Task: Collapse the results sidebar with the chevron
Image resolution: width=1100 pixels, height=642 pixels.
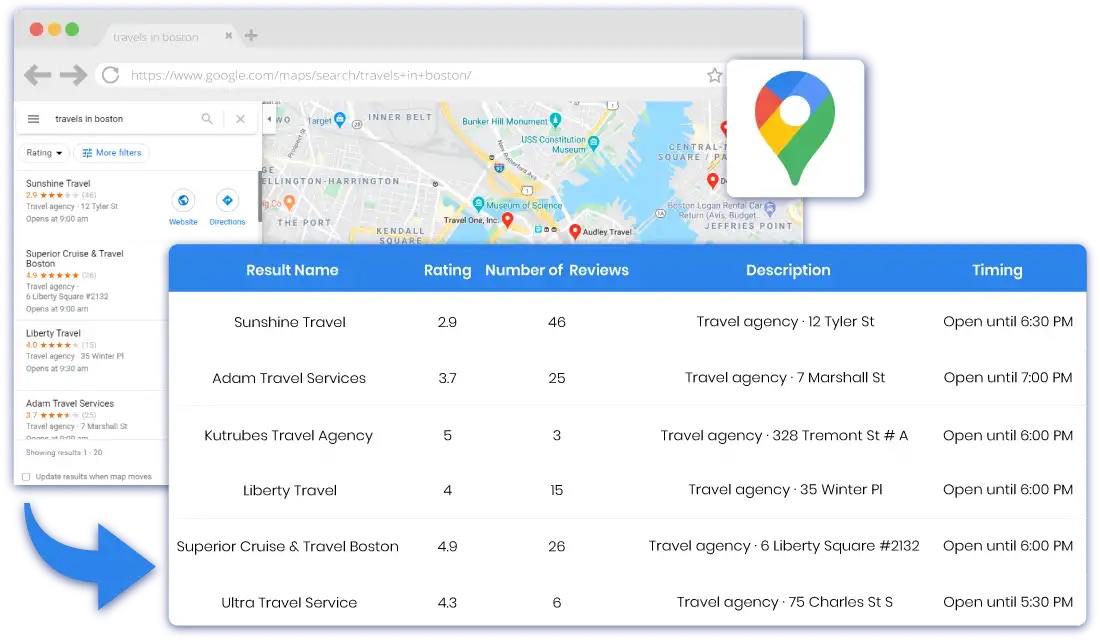Action: pyautogui.click(x=270, y=117)
